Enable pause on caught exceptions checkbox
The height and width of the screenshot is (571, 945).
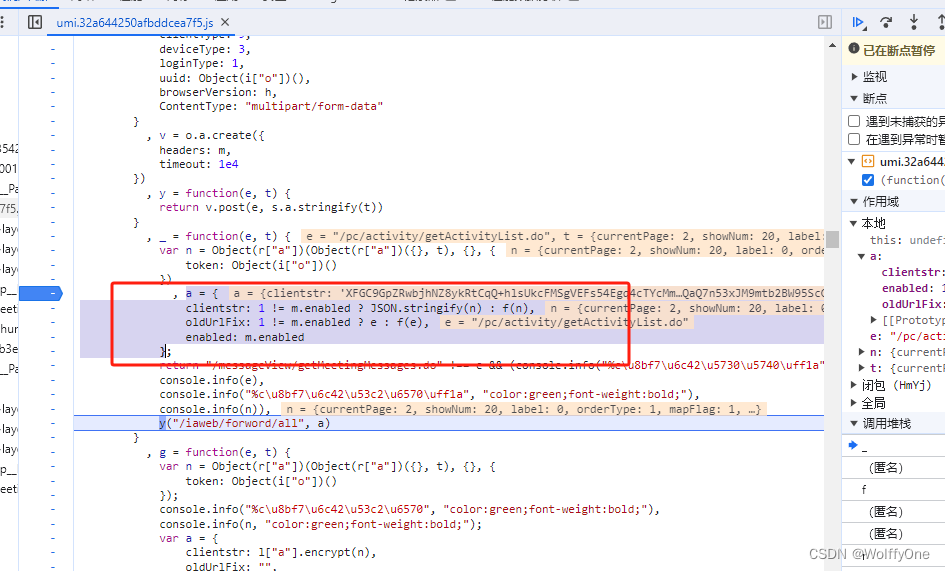[x=854, y=139]
